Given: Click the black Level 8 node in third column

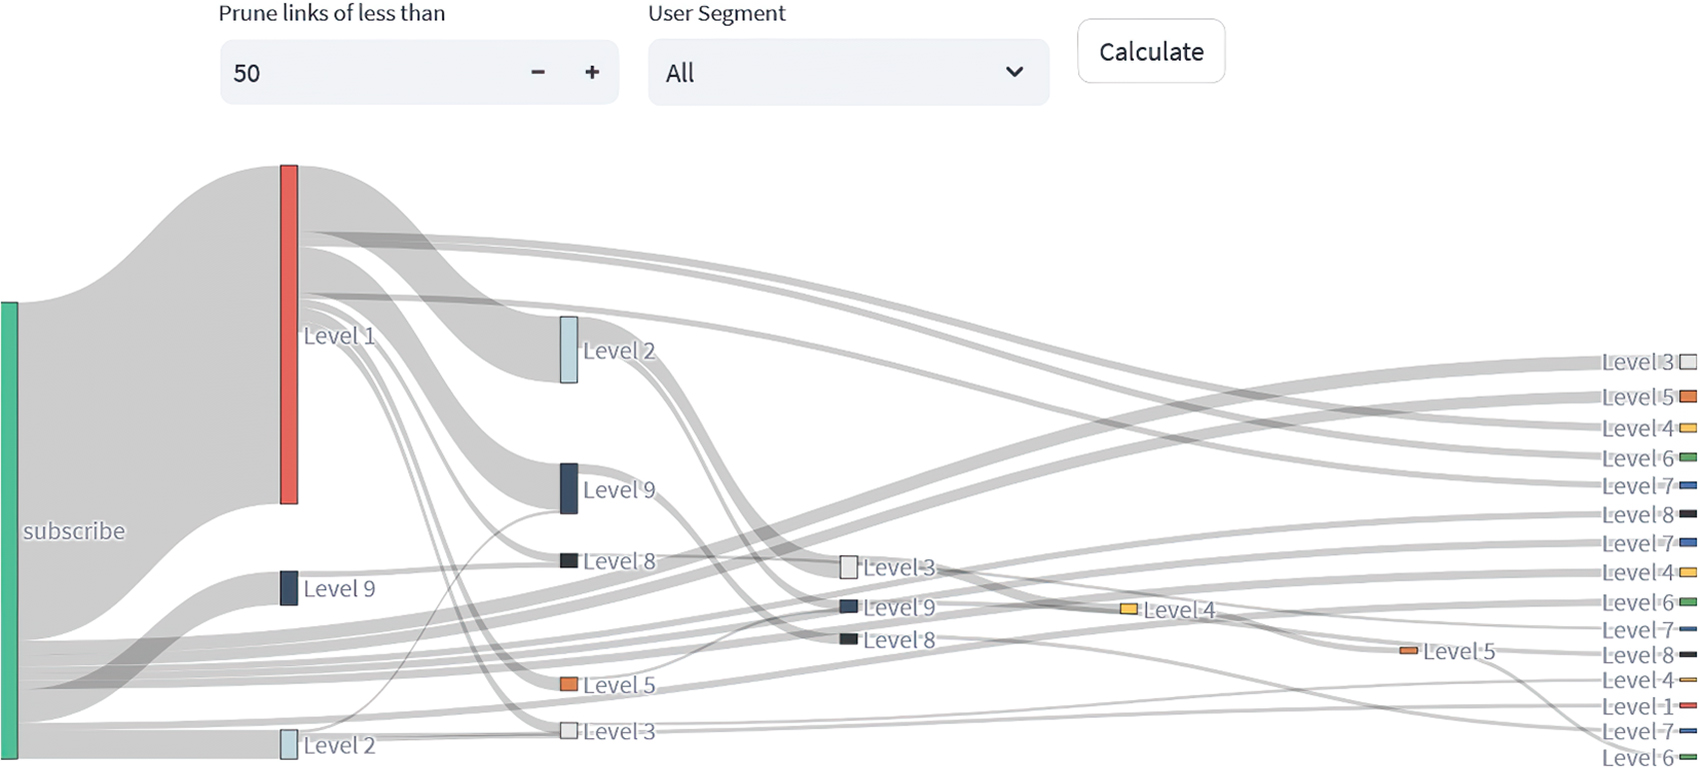Looking at the screenshot, I should [569, 561].
